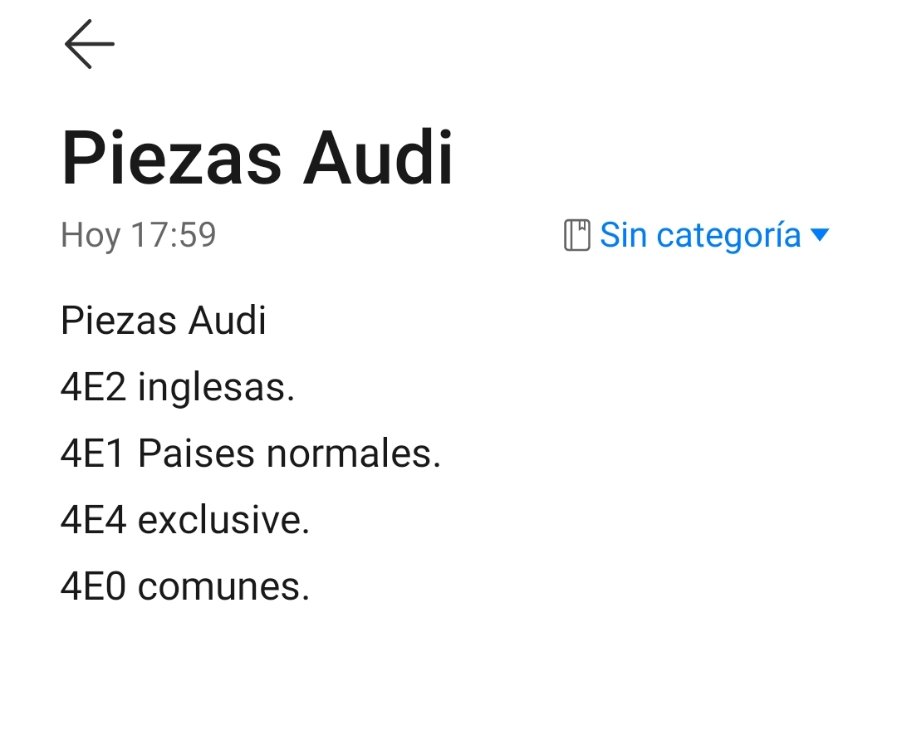The width and height of the screenshot is (897, 750).
Task: Click the line 4E2 inglesas.
Action: 177,387
